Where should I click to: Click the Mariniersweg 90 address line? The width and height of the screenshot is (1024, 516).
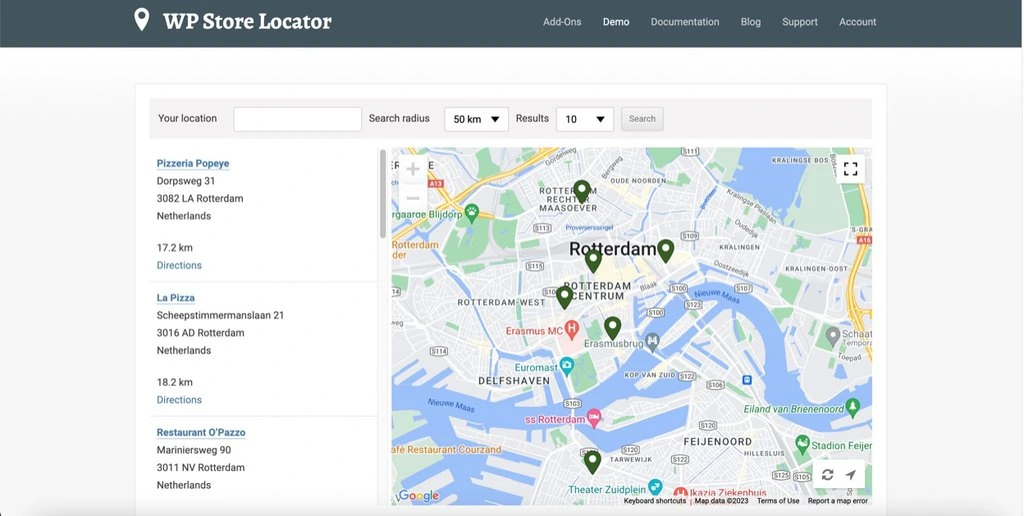[x=193, y=450]
